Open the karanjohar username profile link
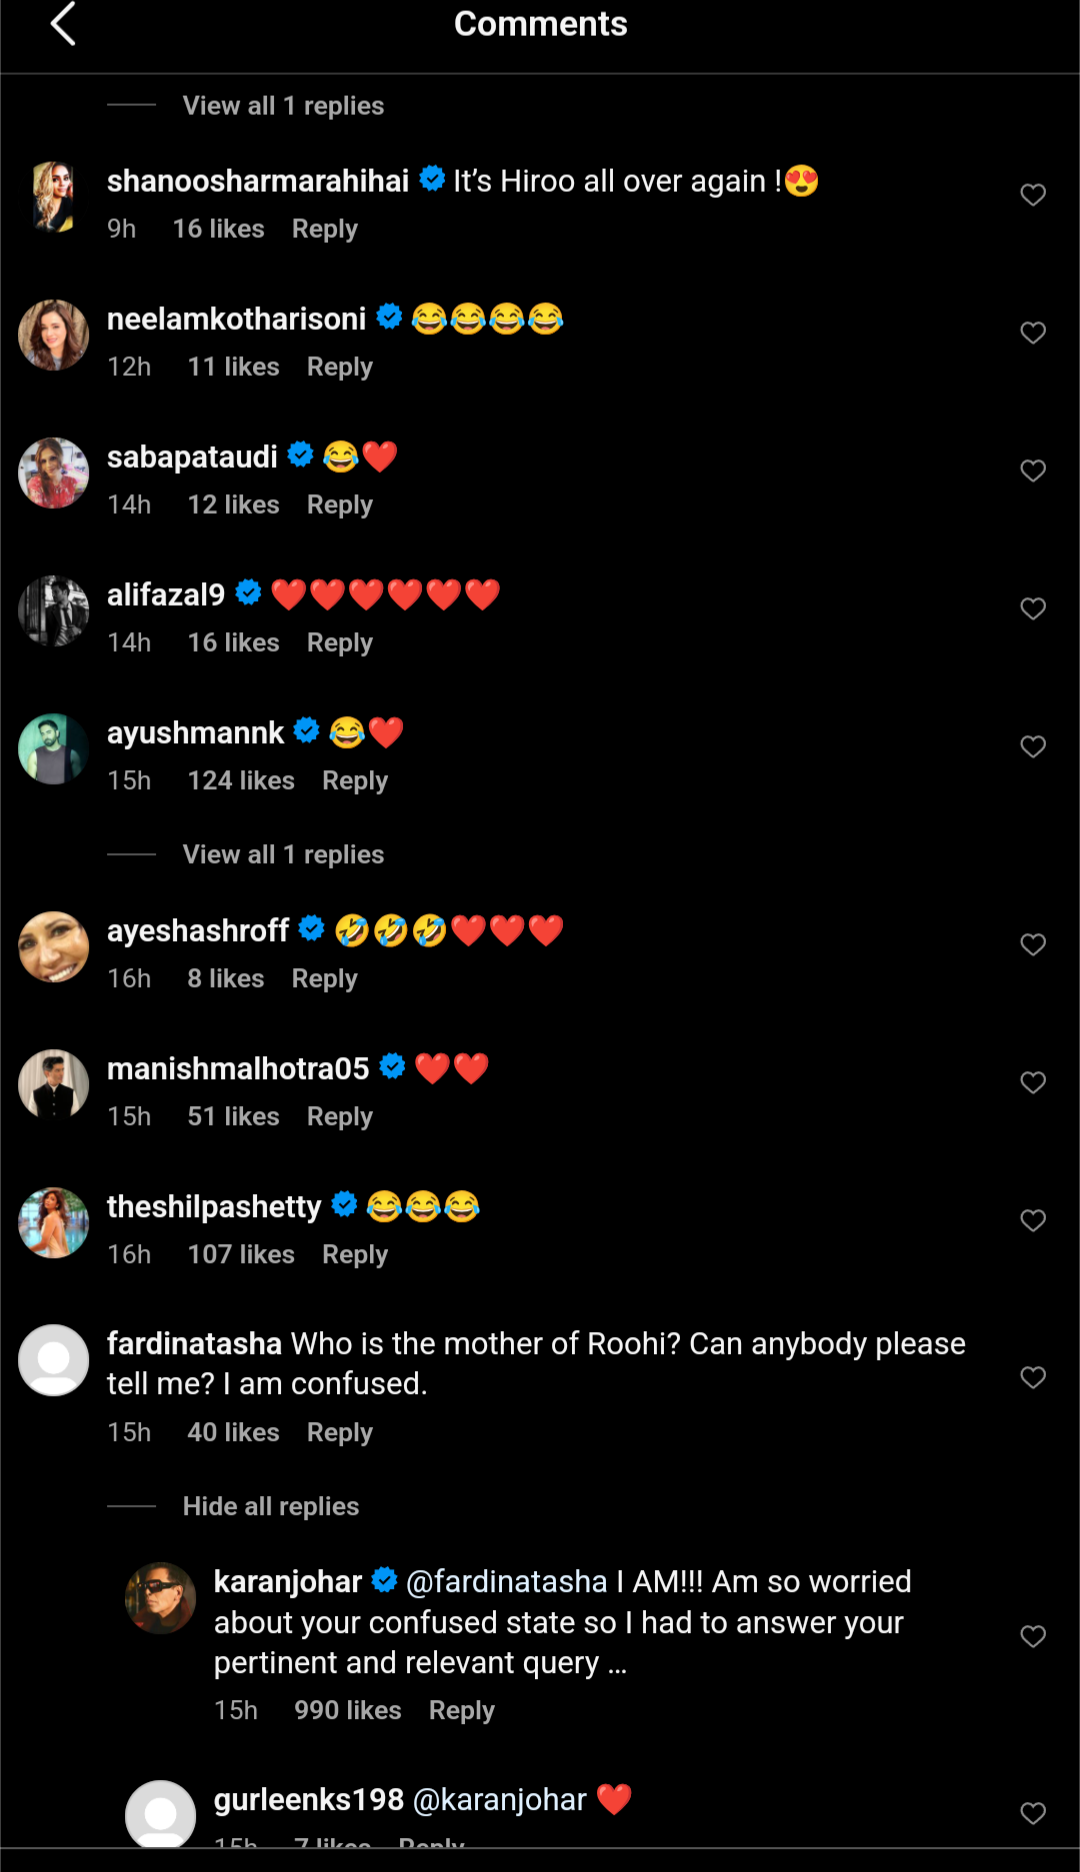The height and width of the screenshot is (1872, 1080). coord(288,1582)
